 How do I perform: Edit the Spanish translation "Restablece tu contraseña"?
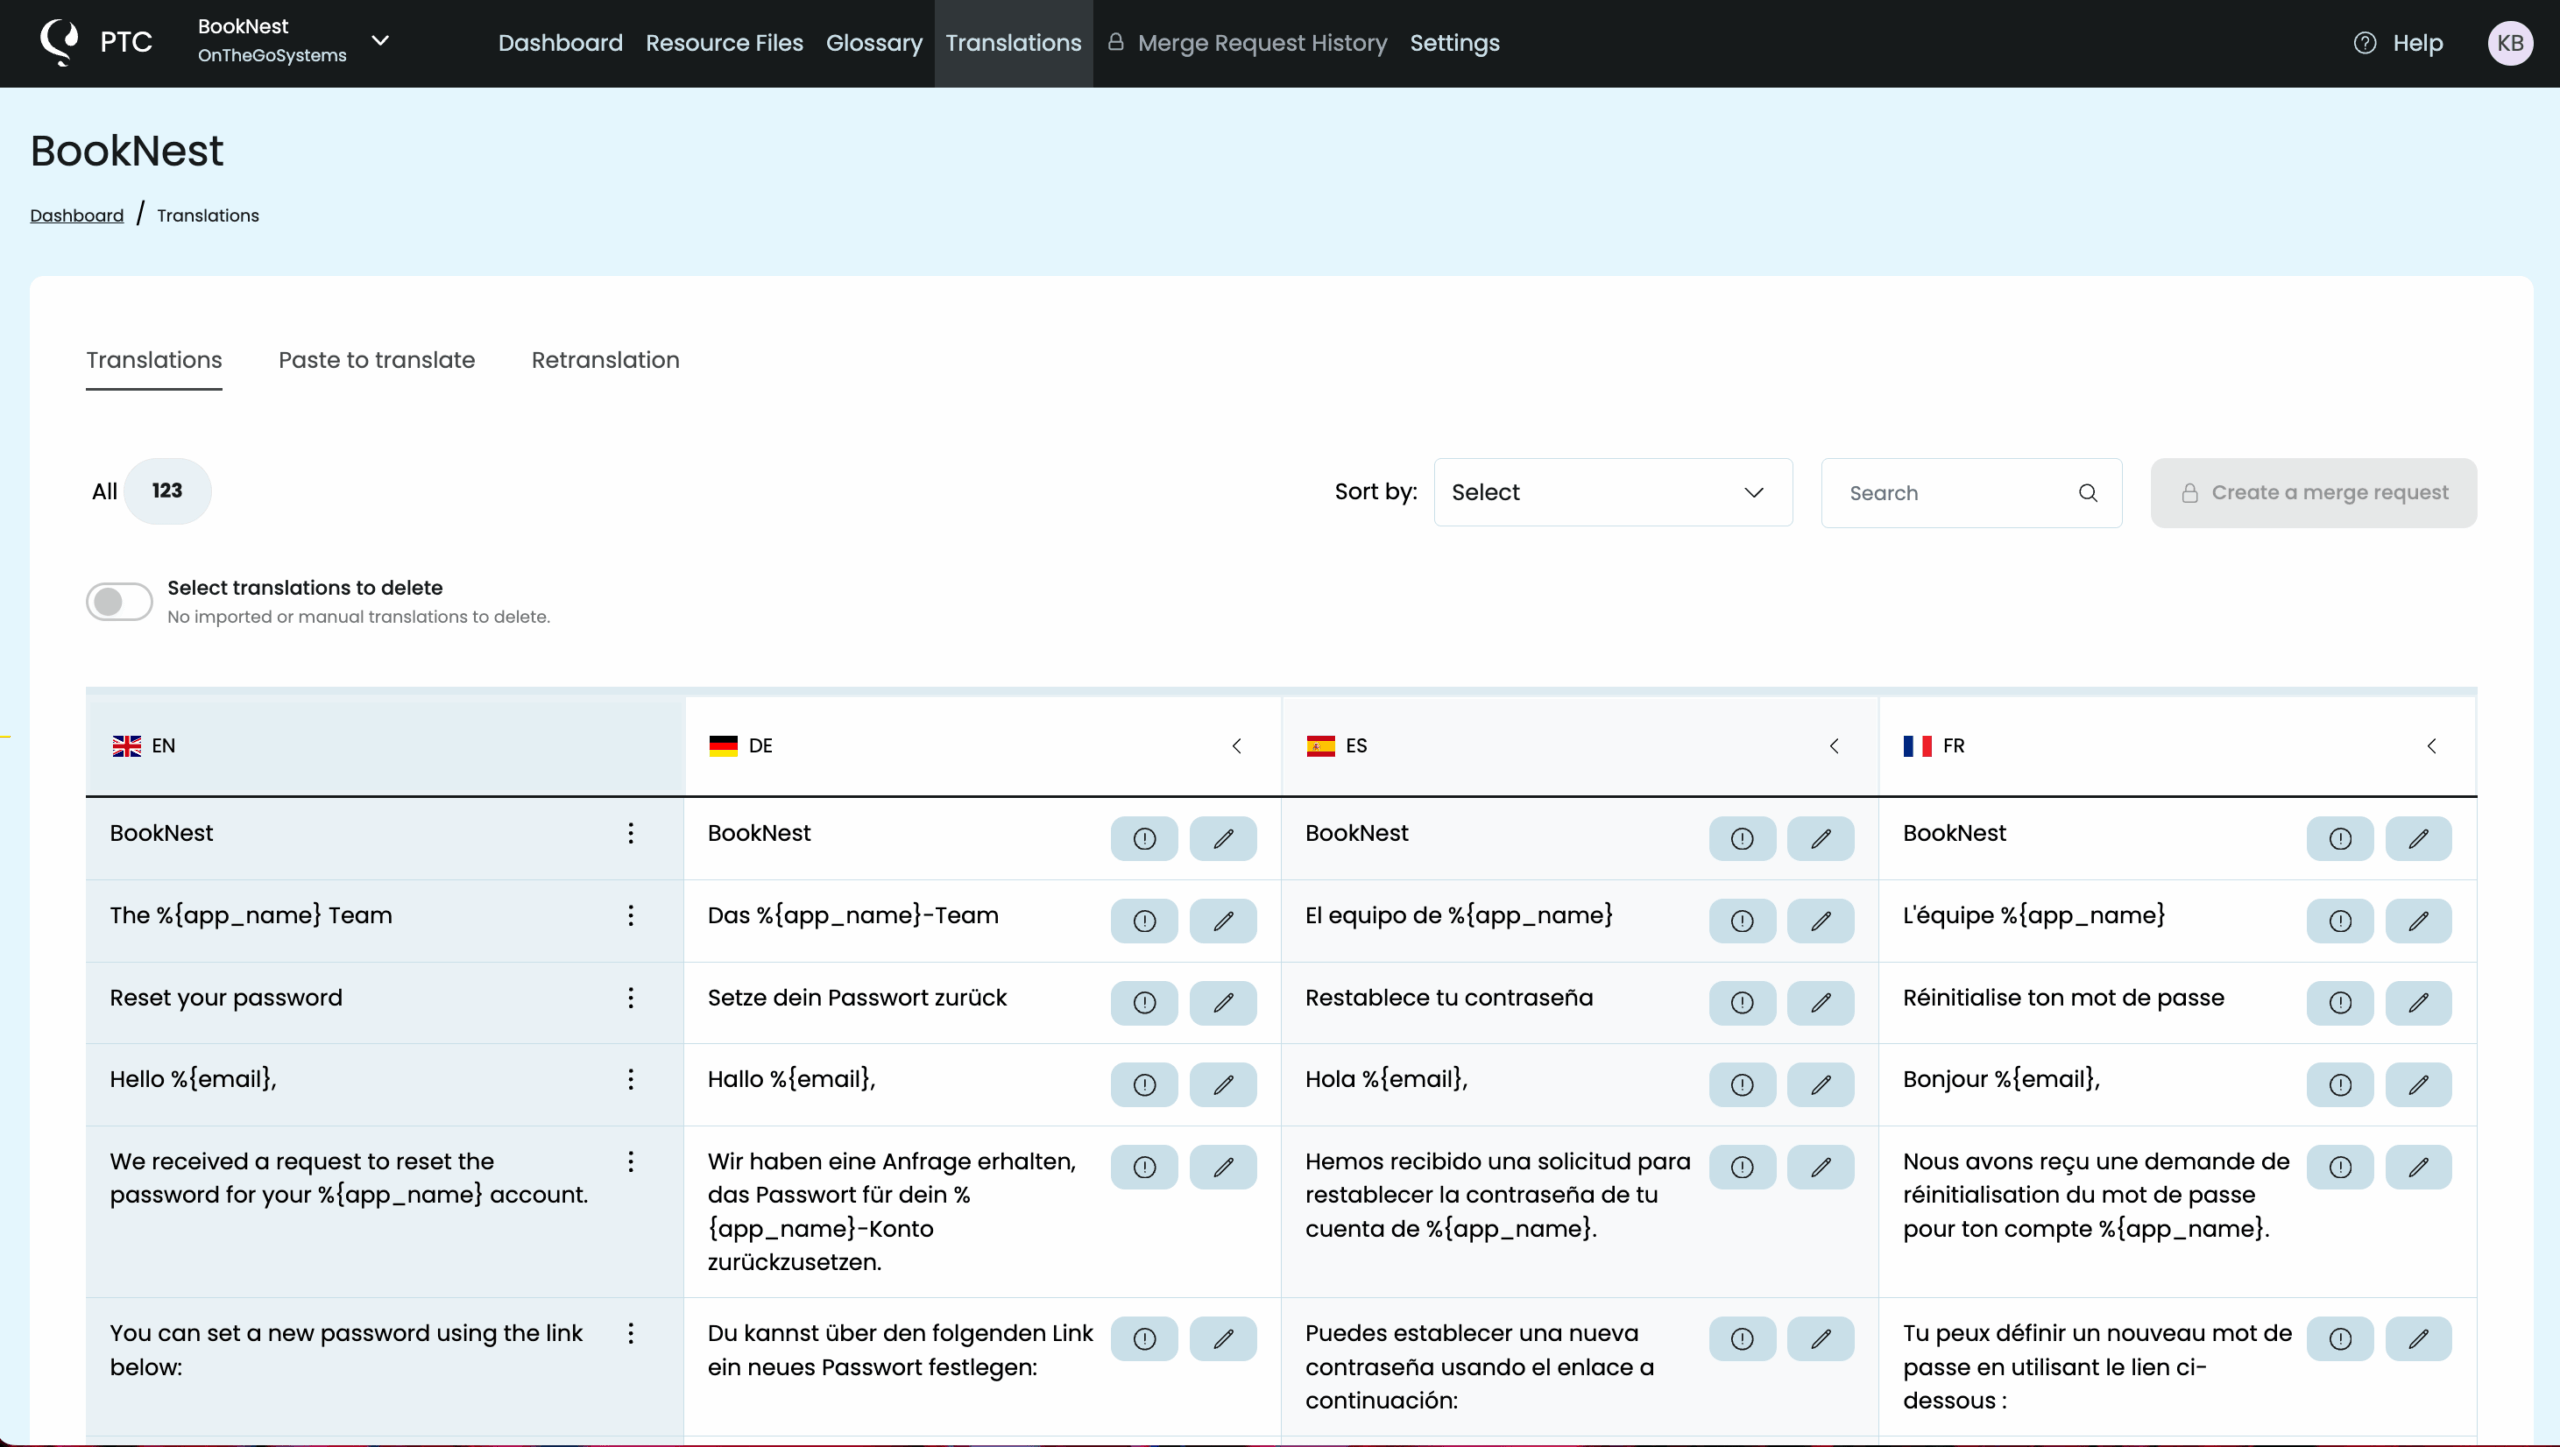pos(1821,1003)
